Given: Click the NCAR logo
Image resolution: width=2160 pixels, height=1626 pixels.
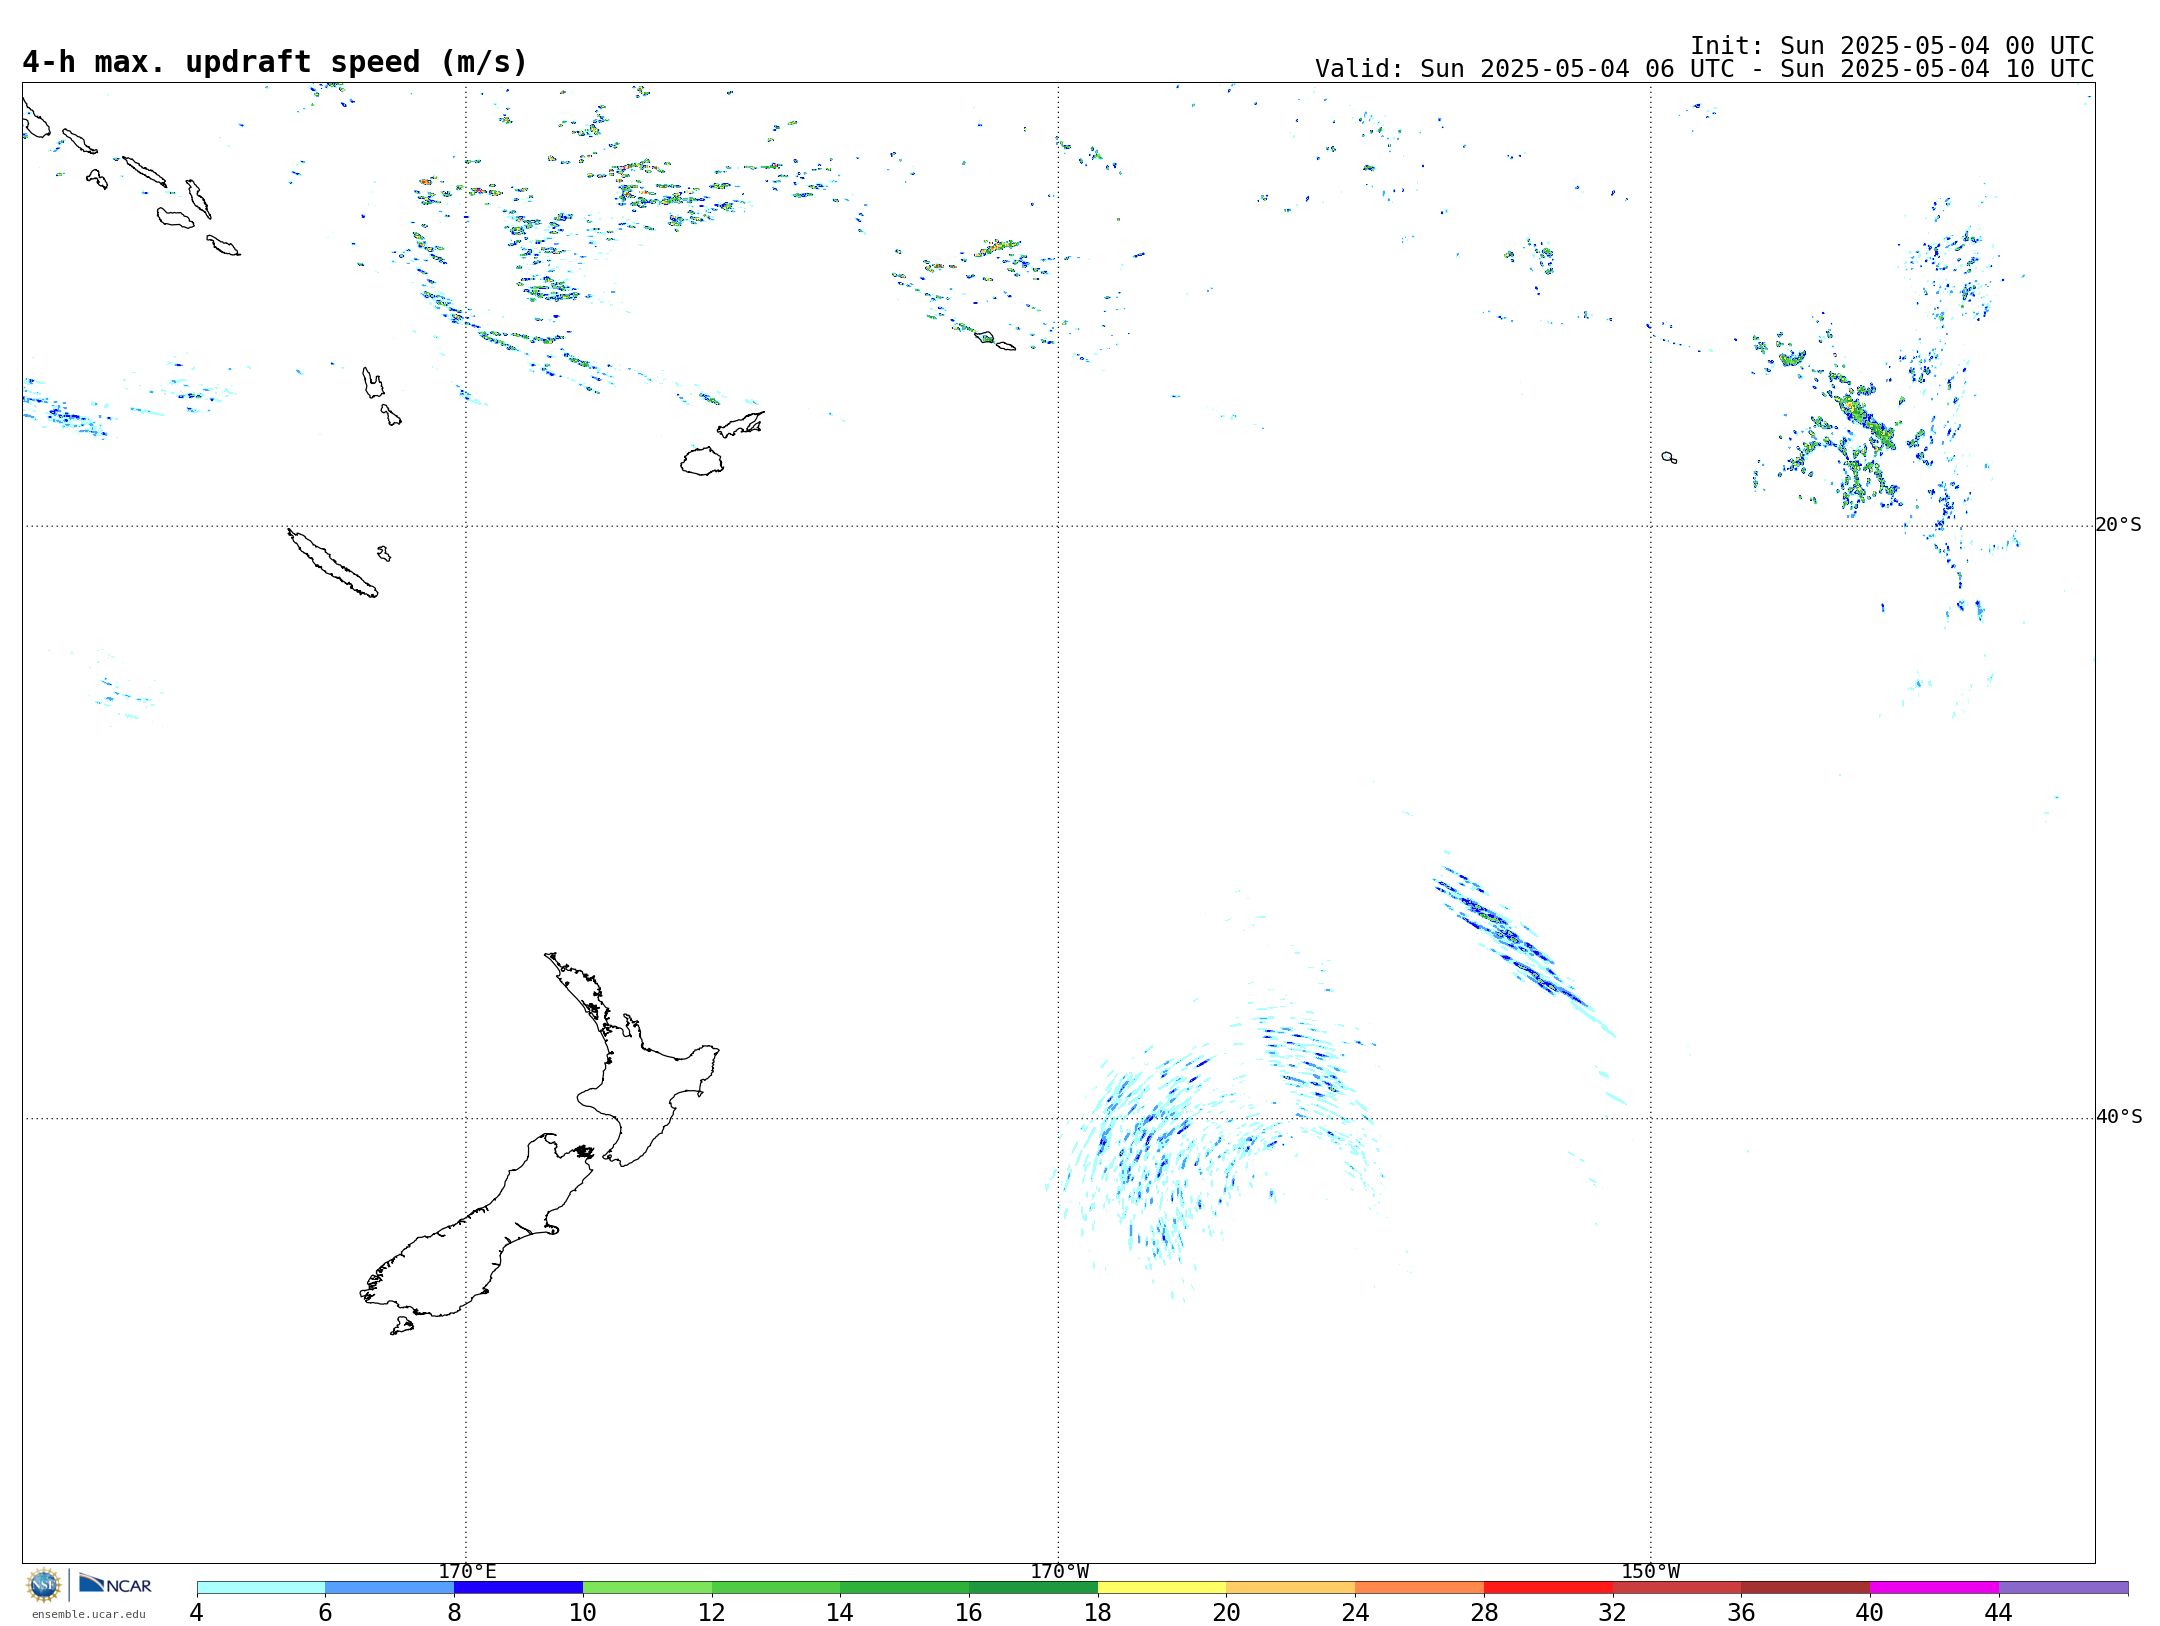Looking at the screenshot, I should (x=115, y=1584).
